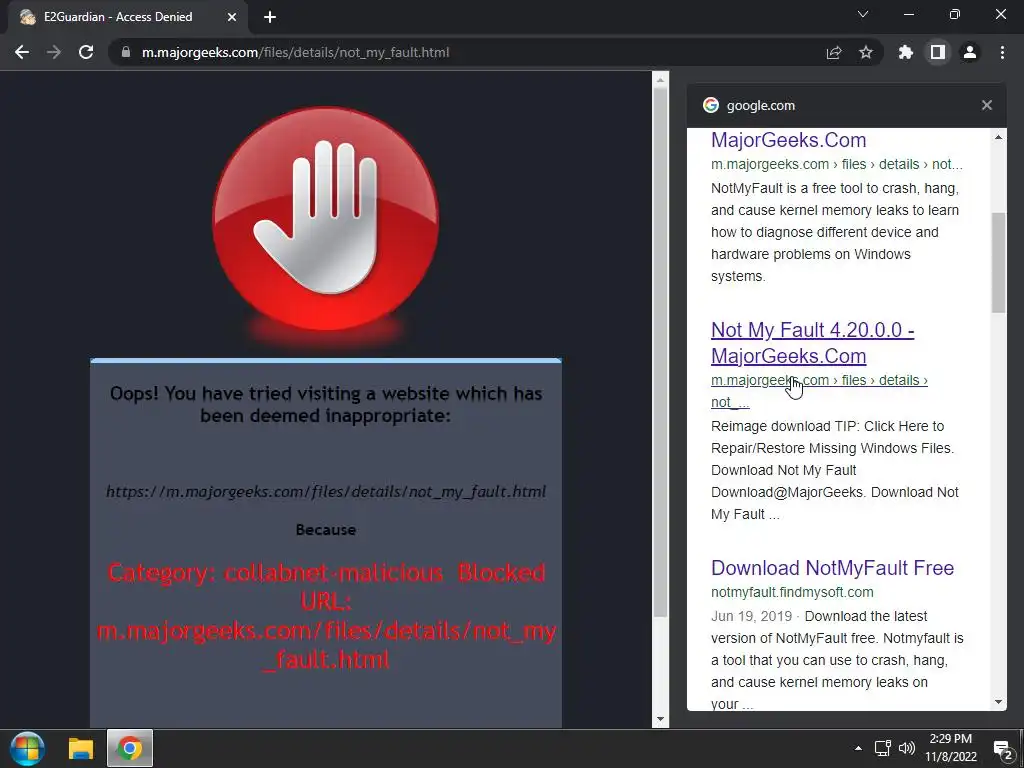Image resolution: width=1024 pixels, height=768 pixels.
Task: Click side panel scrollbar down arrow
Action: (998, 702)
